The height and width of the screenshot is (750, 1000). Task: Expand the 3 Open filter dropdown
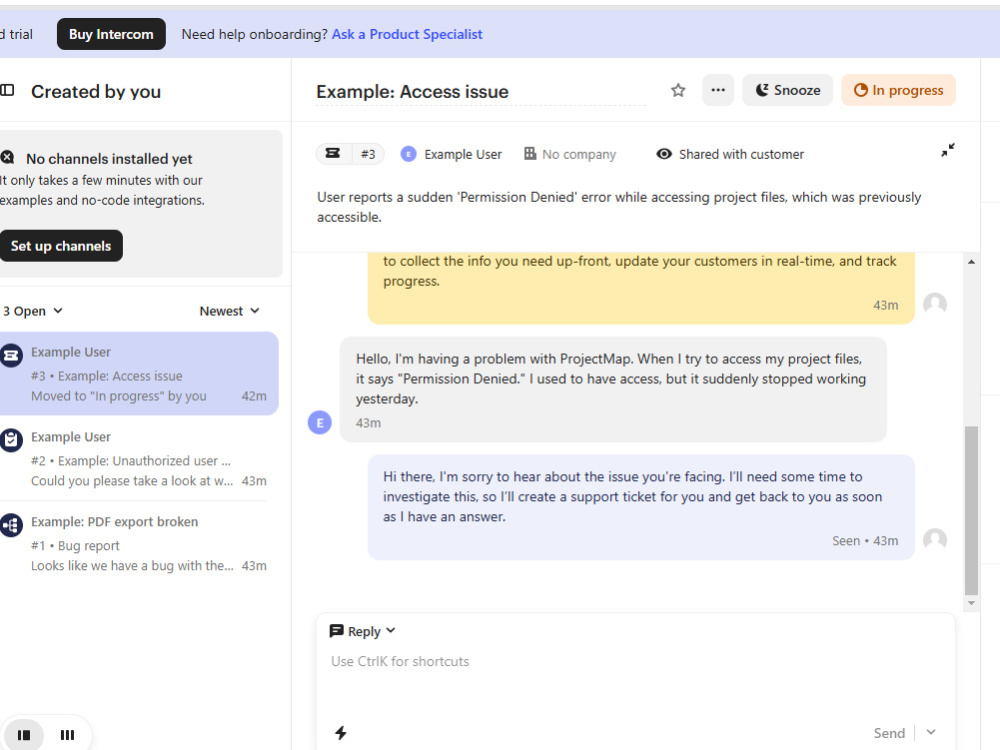pyautogui.click(x=33, y=311)
